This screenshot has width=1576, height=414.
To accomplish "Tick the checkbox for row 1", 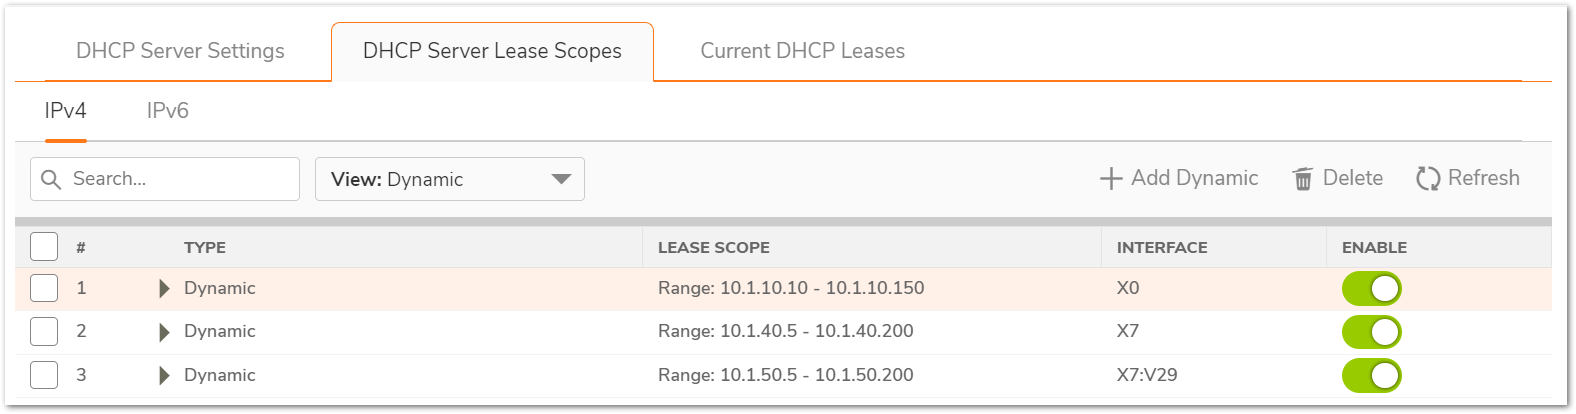I will 44,288.
